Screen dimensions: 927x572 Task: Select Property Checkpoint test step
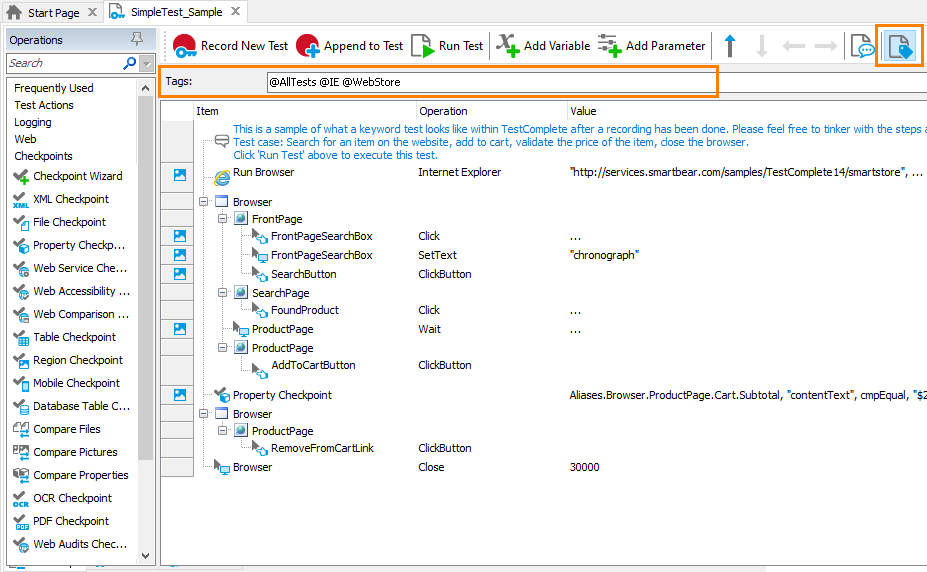[x=282, y=395]
